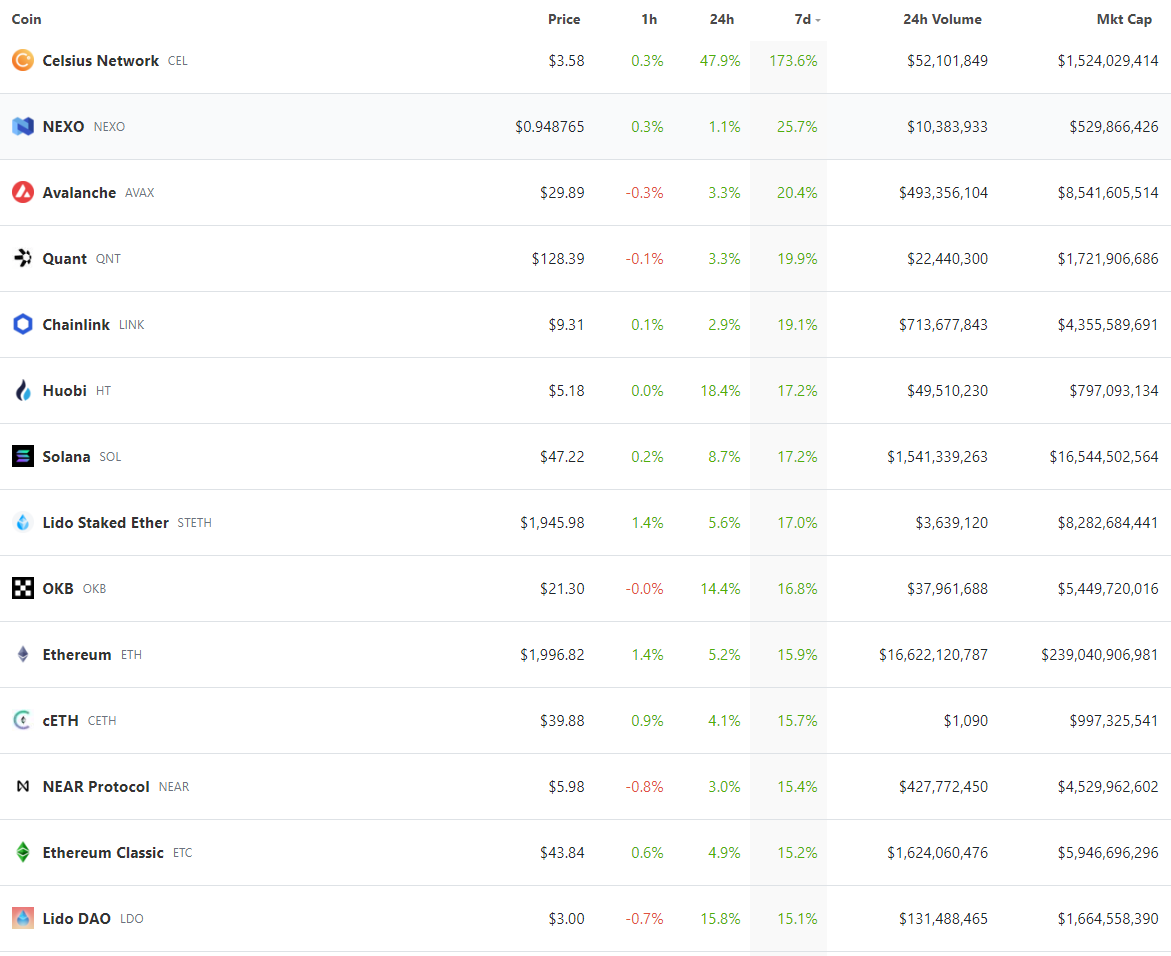Sort by the 24h Volume header
Screen dimensions: 1171x956
pyautogui.click(x=942, y=19)
